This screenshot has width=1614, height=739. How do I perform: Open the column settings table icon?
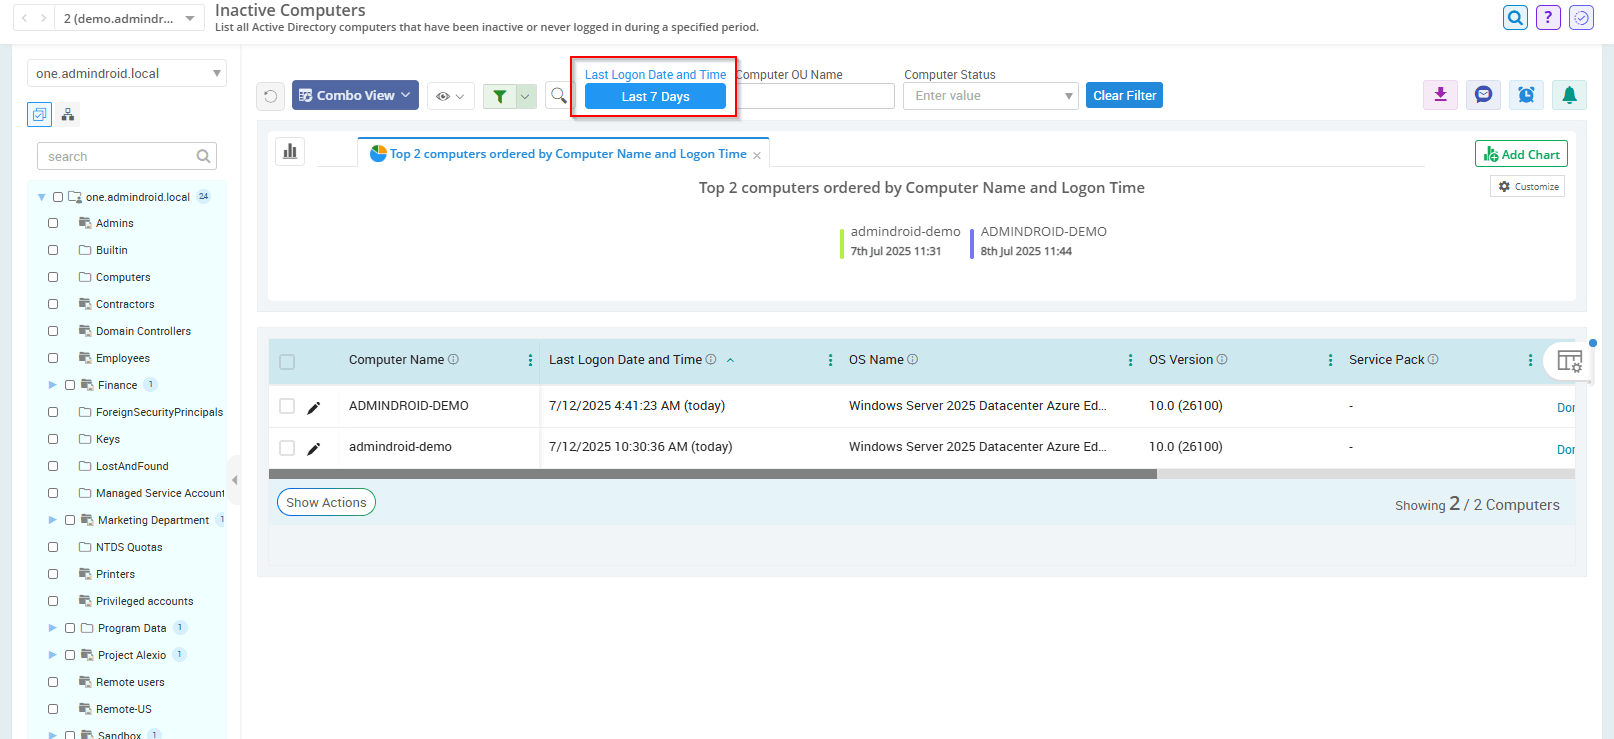pos(1569,361)
